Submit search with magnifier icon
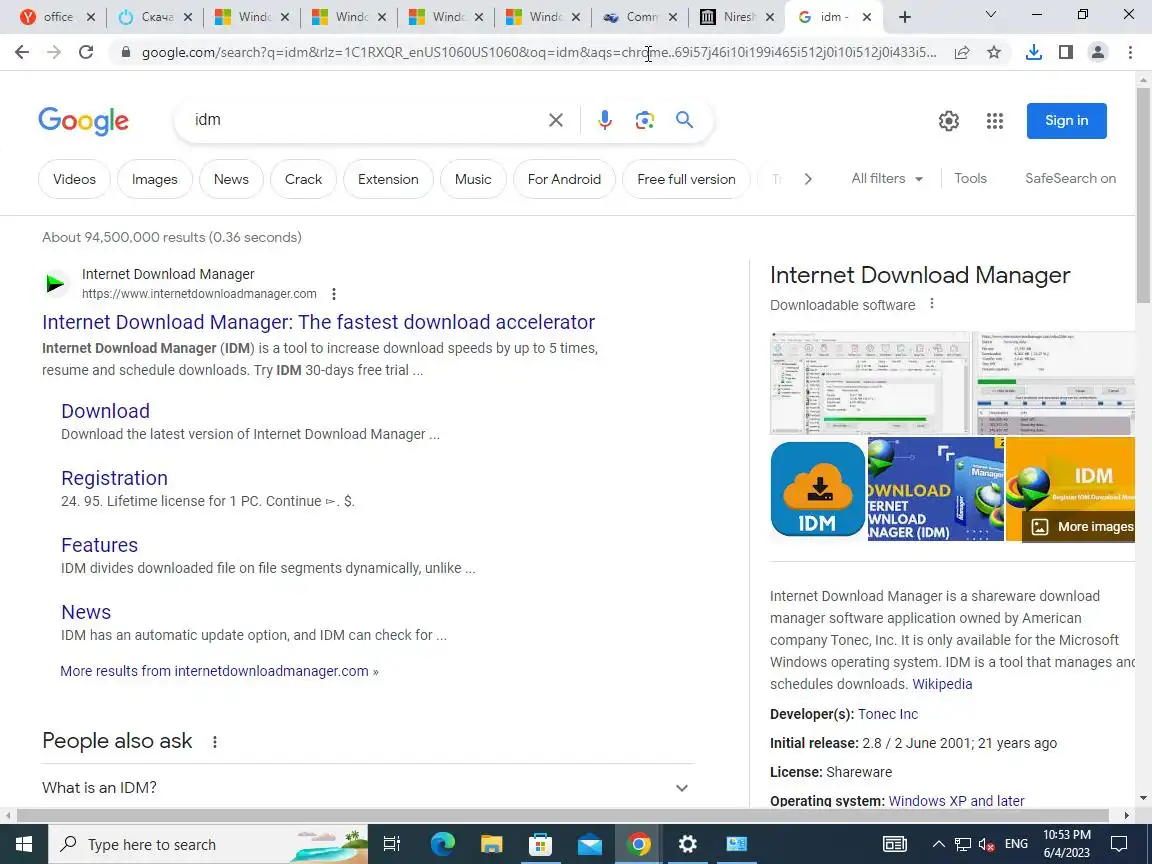Image resolution: width=1152 pixels, height=864 pixels. [x=685, y=120]
